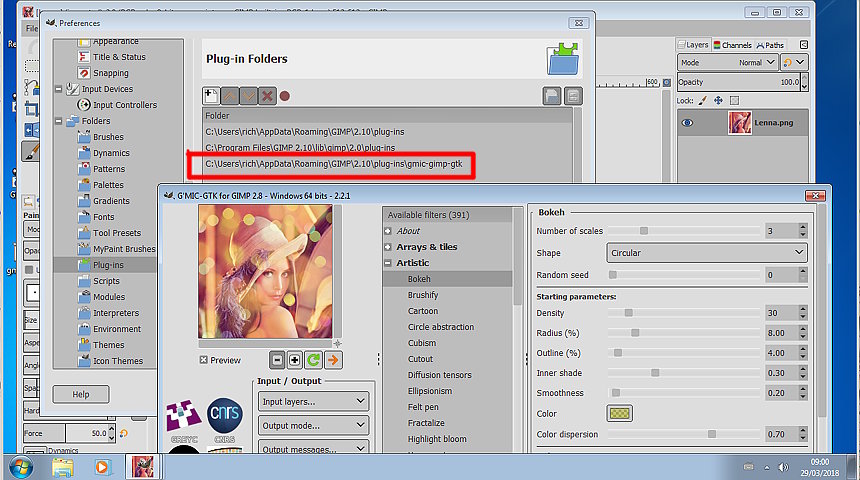Select Brushes in Folders tree
Viewport: 860px width, 480px height.
pyautogui.click(x=108, y=137)
